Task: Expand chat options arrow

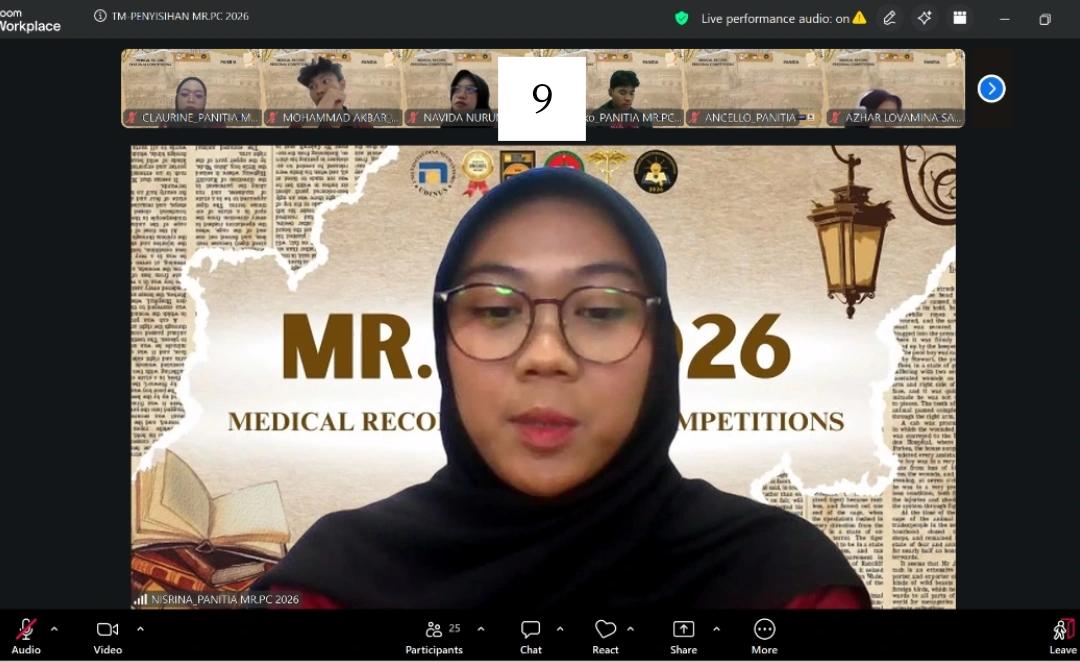Action: pos(560,629)
